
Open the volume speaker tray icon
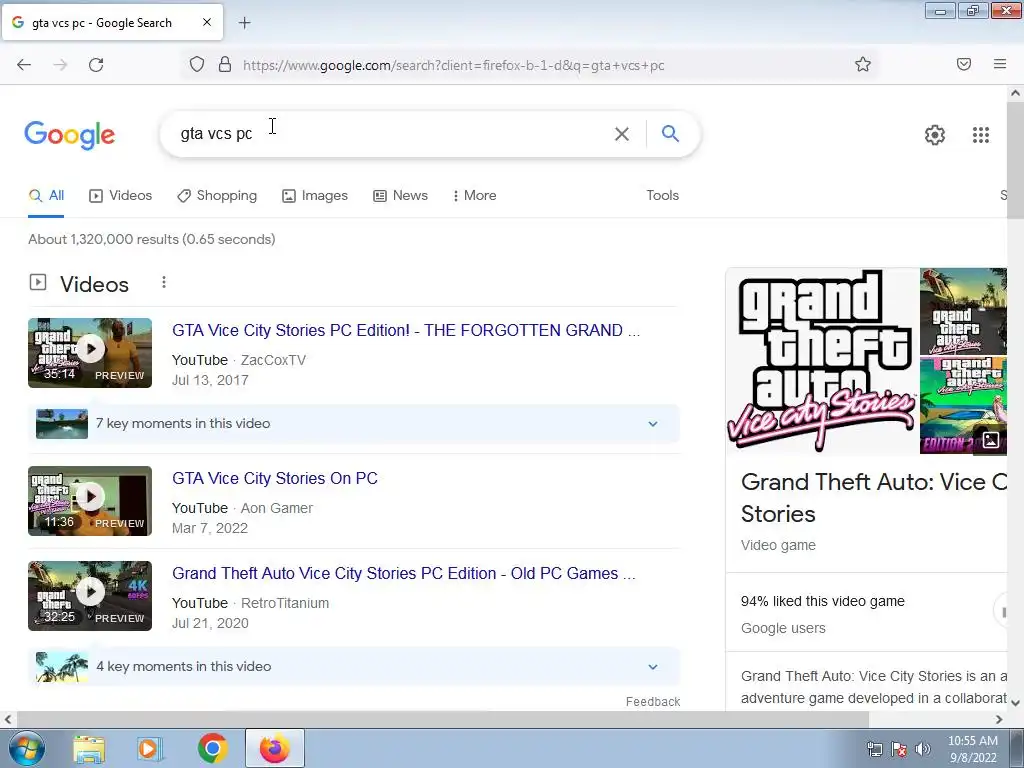point(923,749)
